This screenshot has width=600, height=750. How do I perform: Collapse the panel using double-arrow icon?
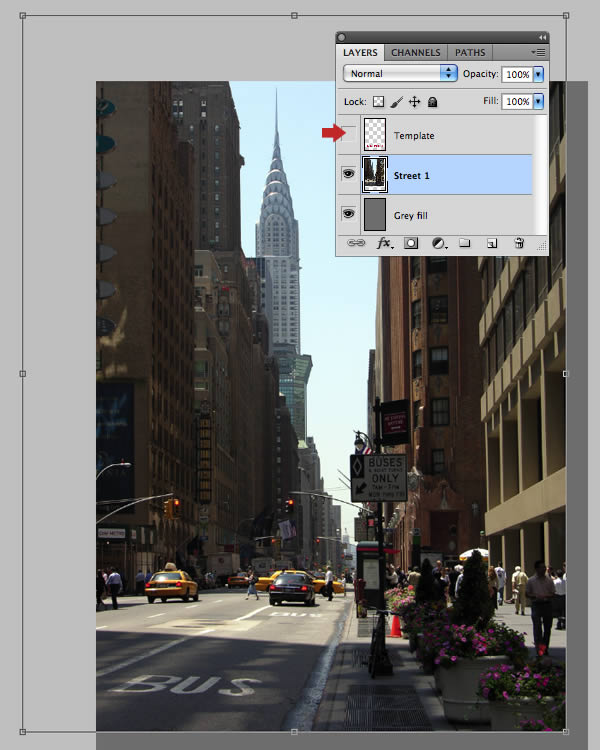542,37
